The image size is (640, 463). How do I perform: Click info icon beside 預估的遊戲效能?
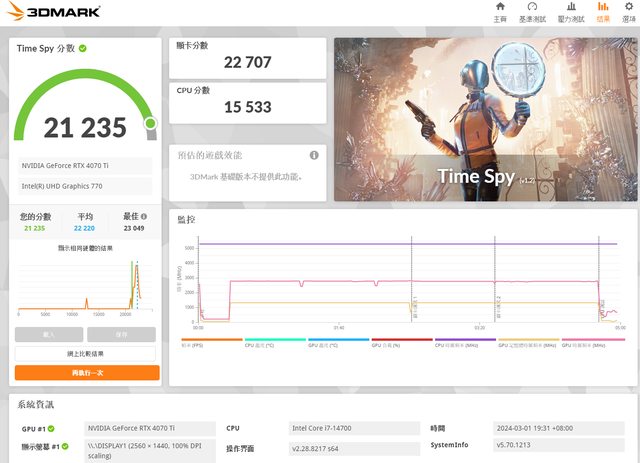click(314, 155)
